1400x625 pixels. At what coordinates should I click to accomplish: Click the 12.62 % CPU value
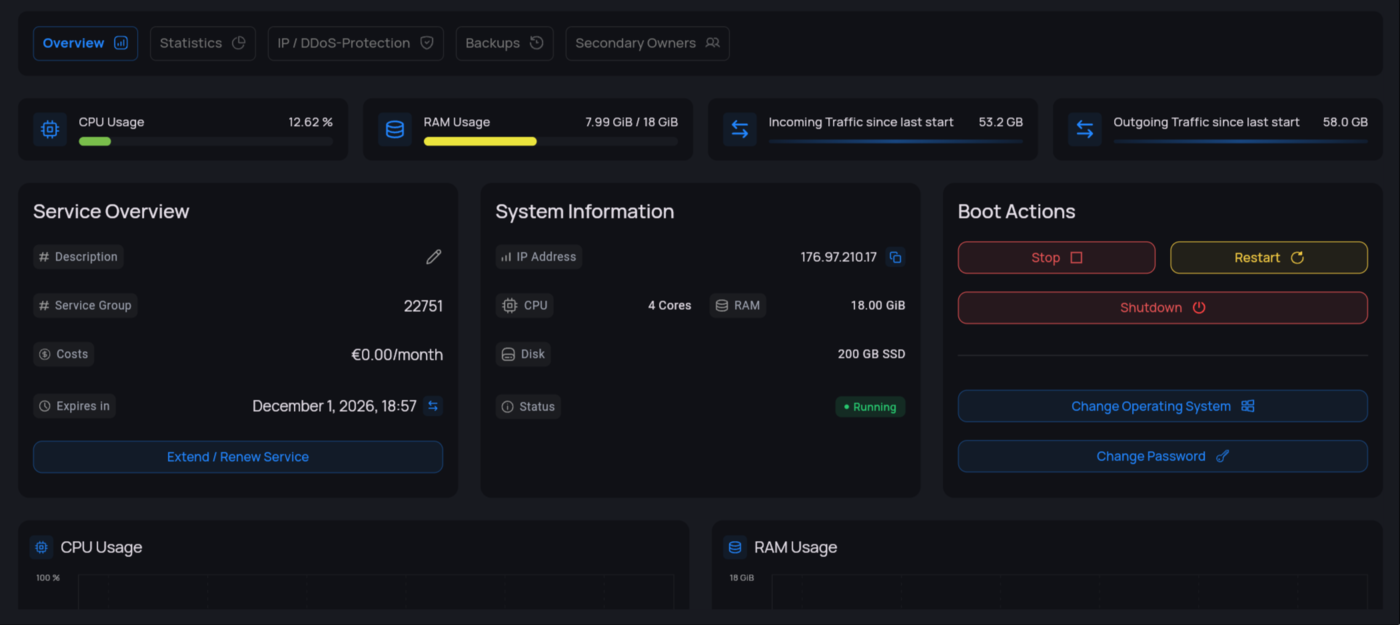point(310,122)
